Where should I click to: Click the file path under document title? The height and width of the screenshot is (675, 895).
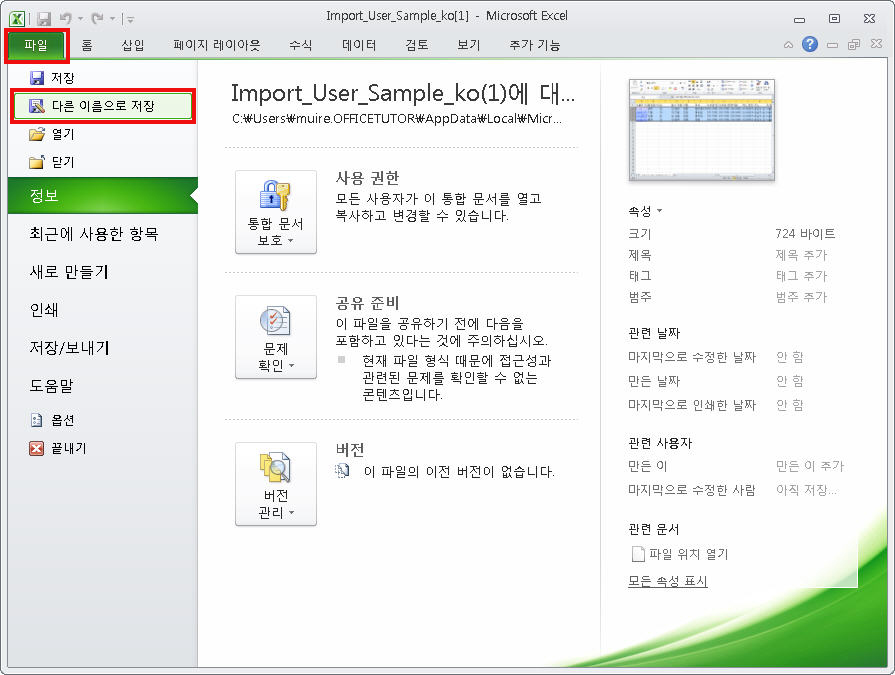pos(397,119)
